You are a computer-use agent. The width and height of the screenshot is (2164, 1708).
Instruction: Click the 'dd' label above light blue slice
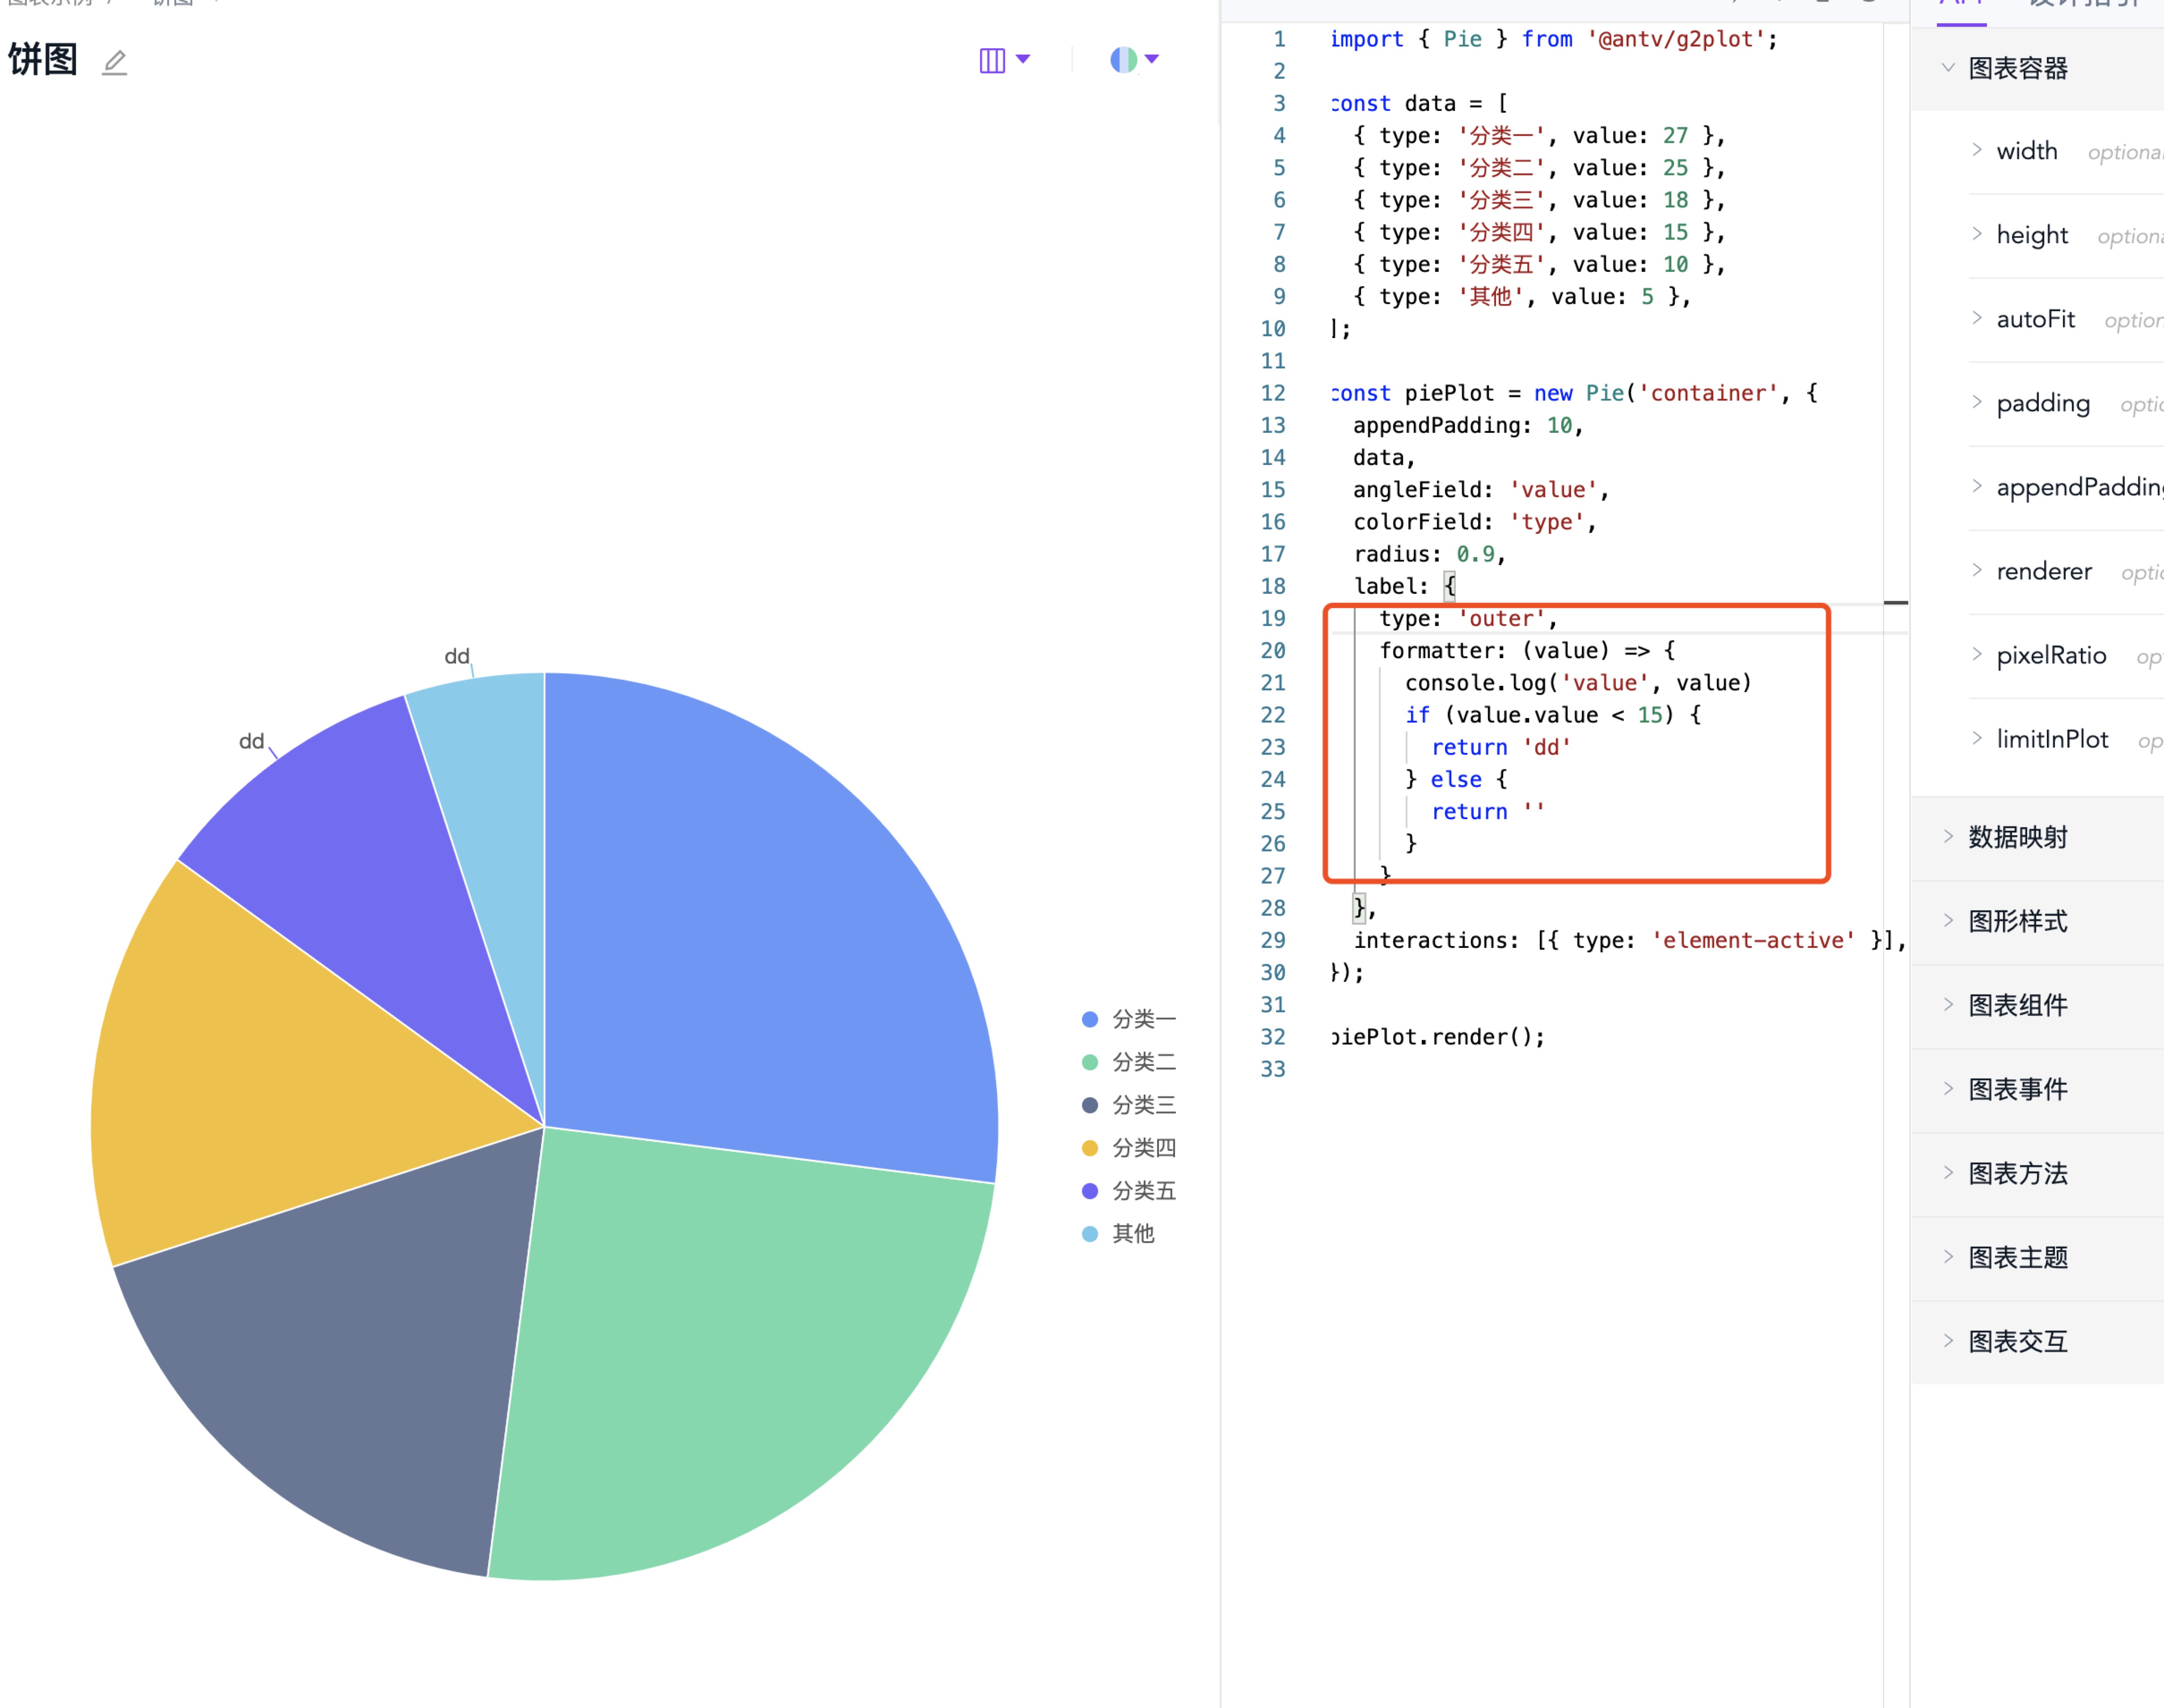(457, 656)
